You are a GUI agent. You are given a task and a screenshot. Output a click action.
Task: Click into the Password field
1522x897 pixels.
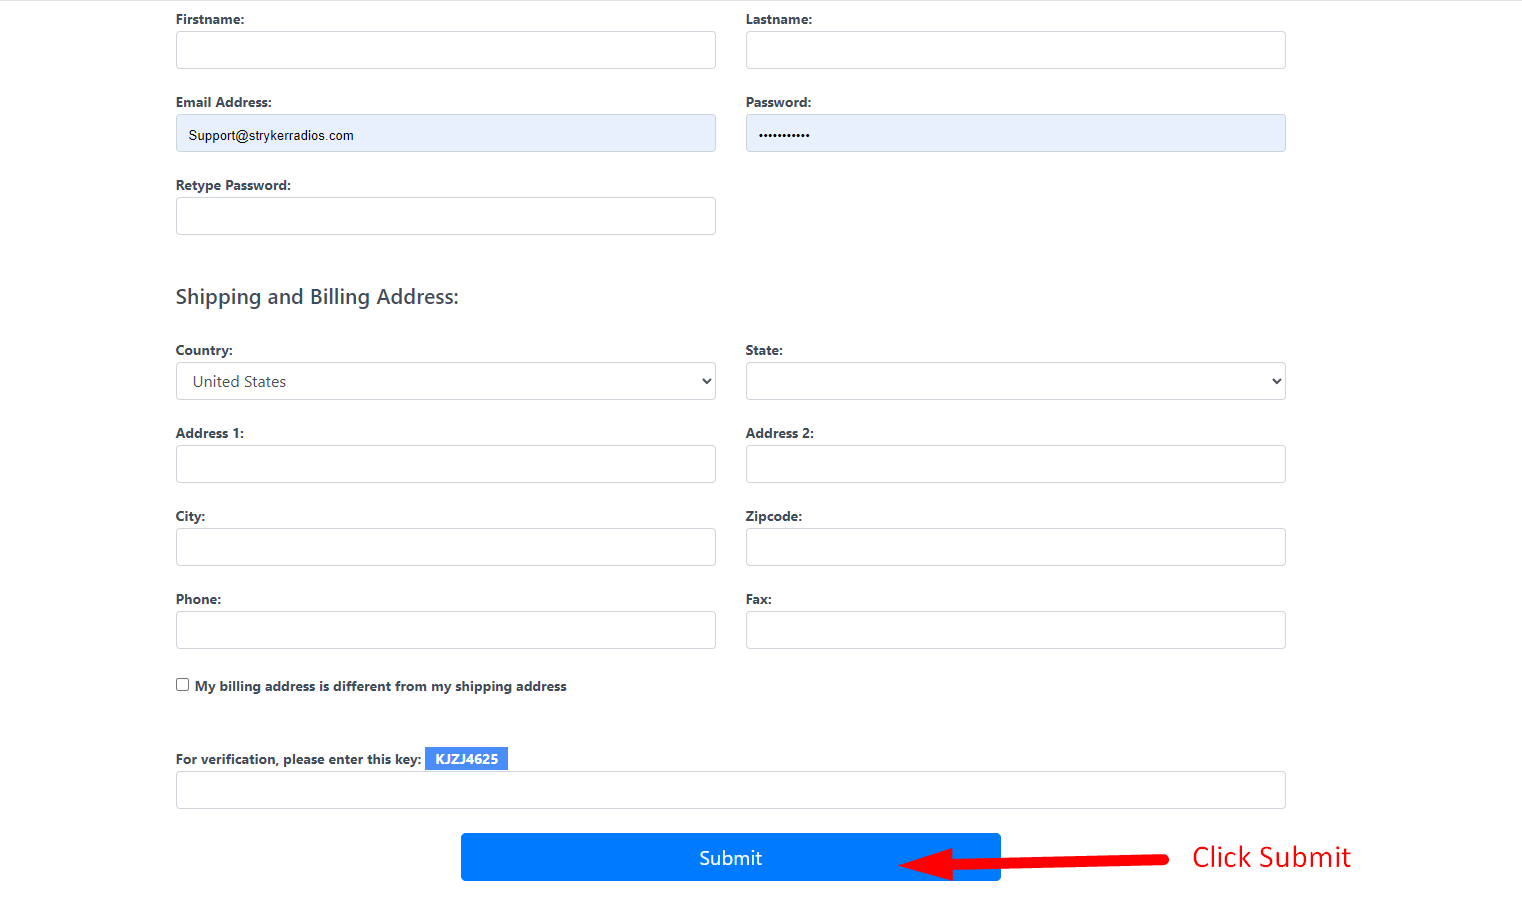[1015, 134]
